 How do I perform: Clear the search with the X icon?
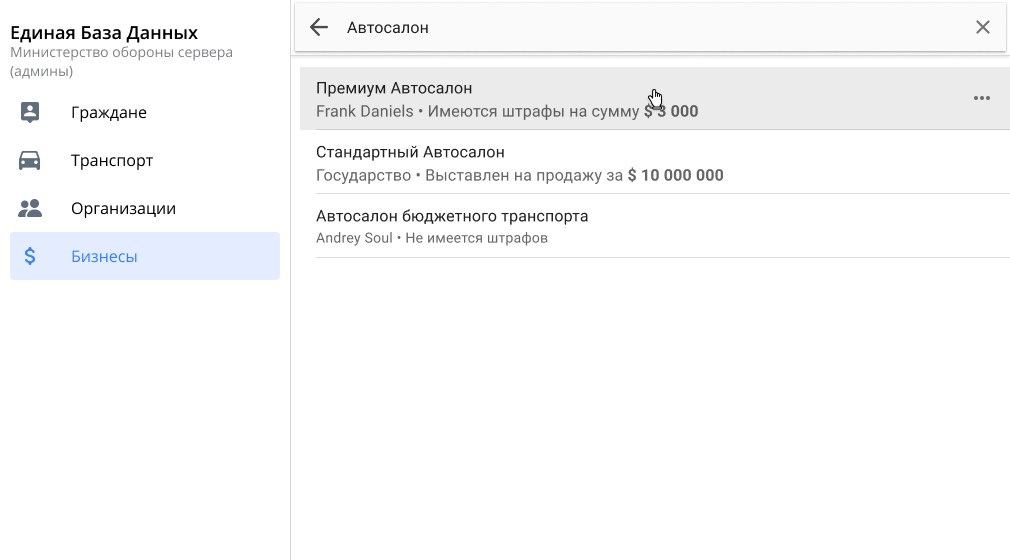[x=982, y=28]
